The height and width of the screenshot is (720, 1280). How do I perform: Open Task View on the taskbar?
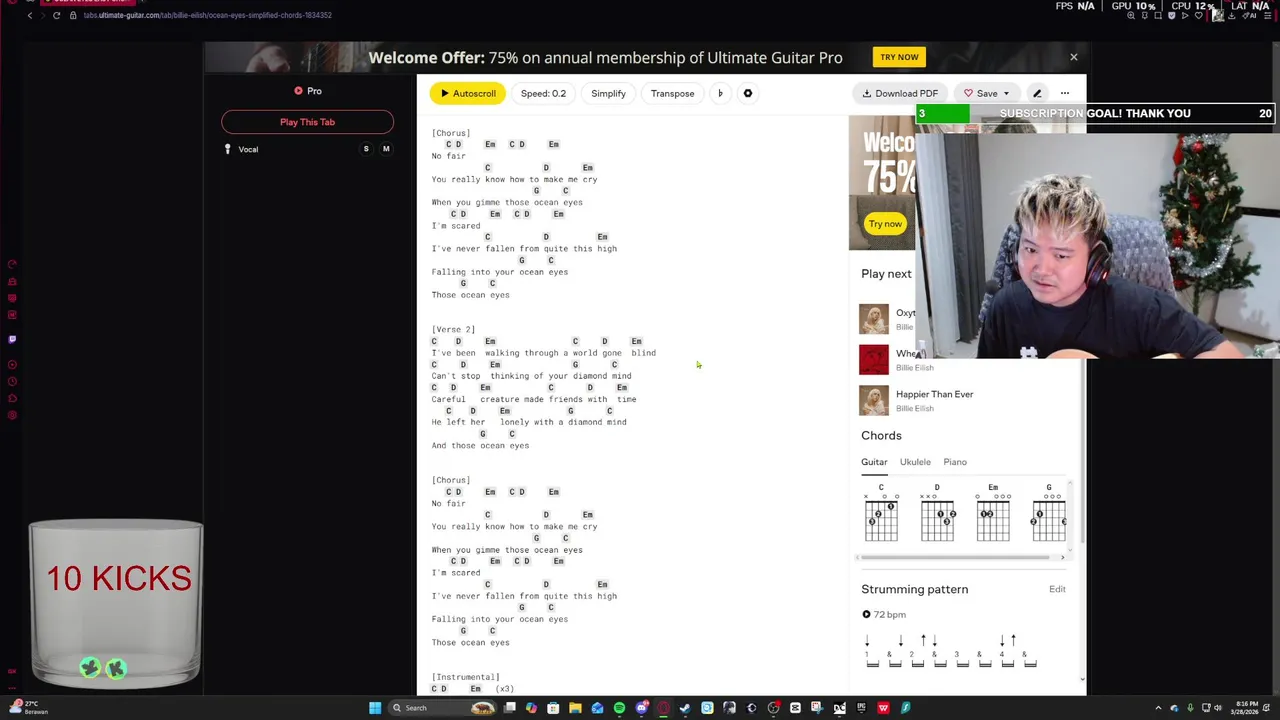pos(509,708)
